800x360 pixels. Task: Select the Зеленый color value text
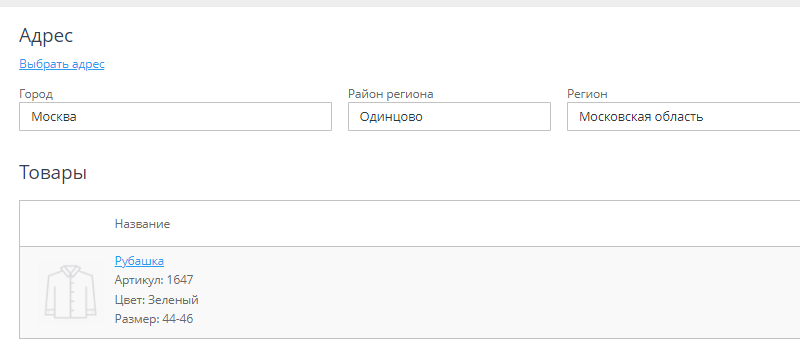point(173,300)
